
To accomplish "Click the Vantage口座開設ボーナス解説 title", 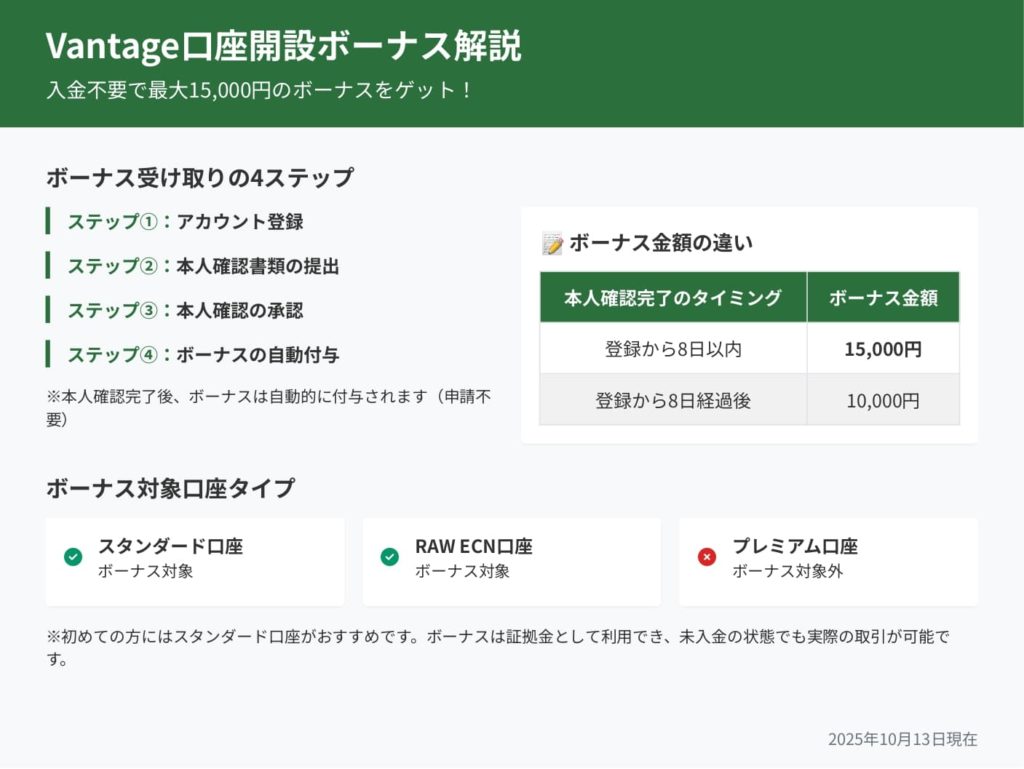I will point(283,47).
